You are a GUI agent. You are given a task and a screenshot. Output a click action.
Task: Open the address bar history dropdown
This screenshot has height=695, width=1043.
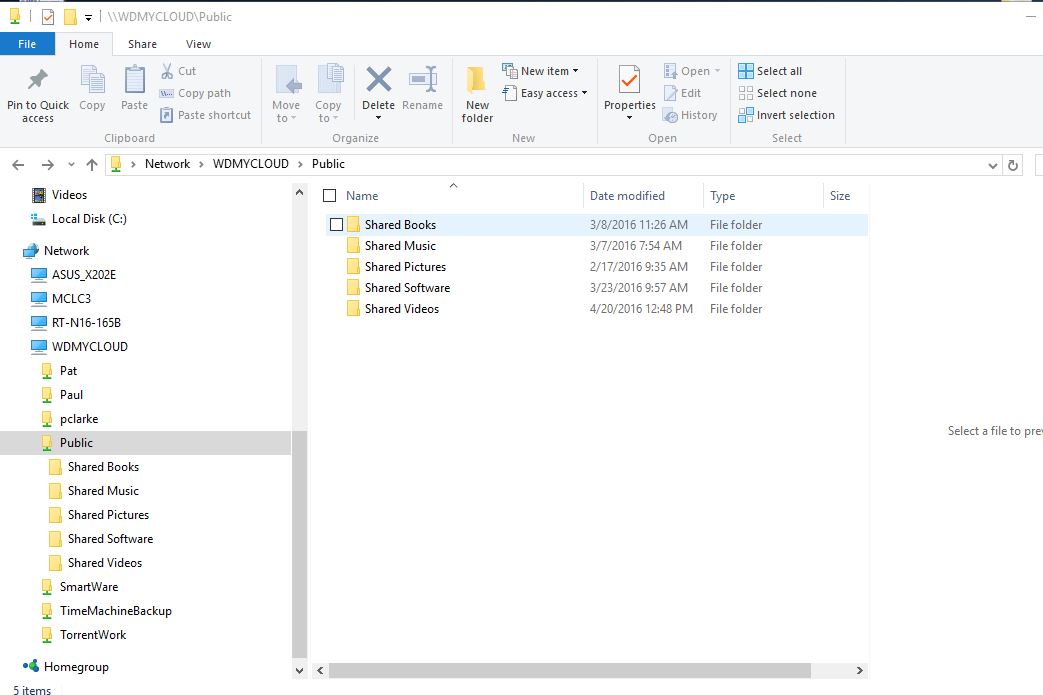992,165
